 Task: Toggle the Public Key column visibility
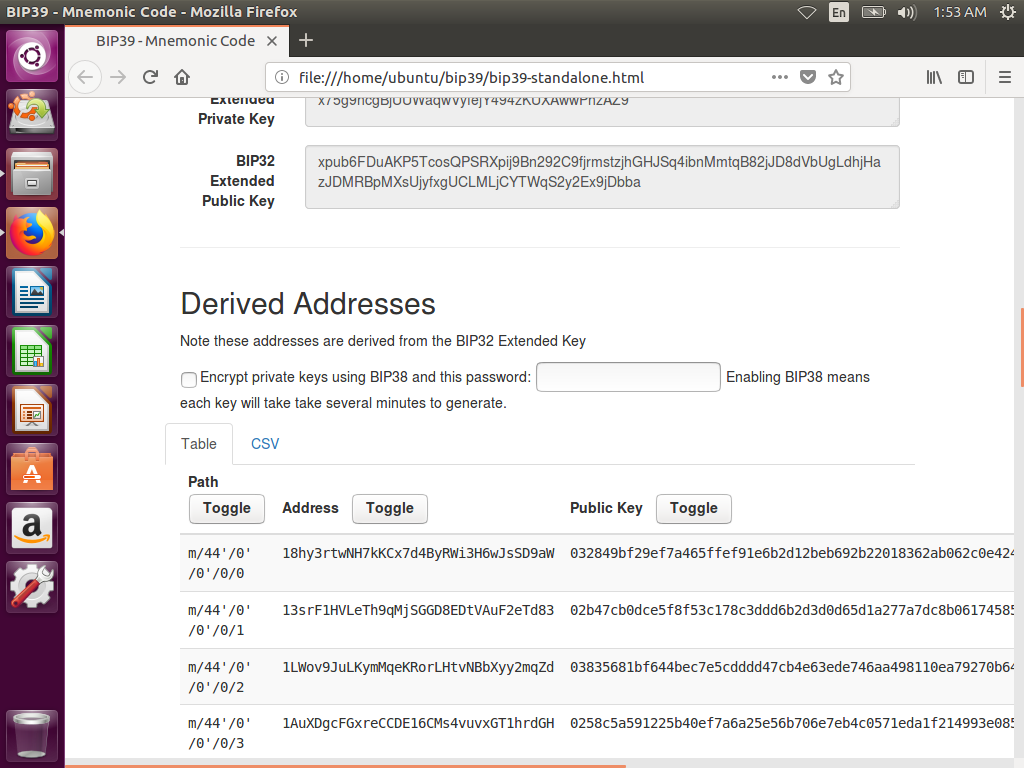click(694, 508)
